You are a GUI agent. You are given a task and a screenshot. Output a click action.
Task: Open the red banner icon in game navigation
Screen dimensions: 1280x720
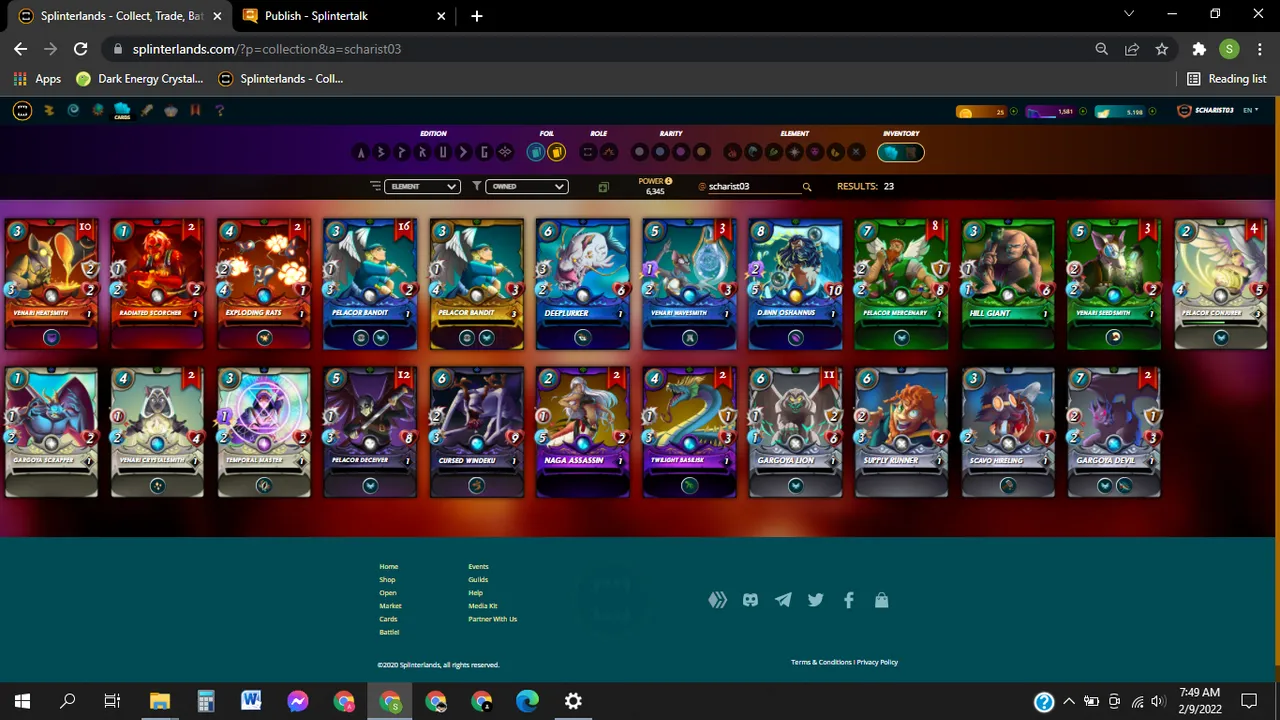196,110
